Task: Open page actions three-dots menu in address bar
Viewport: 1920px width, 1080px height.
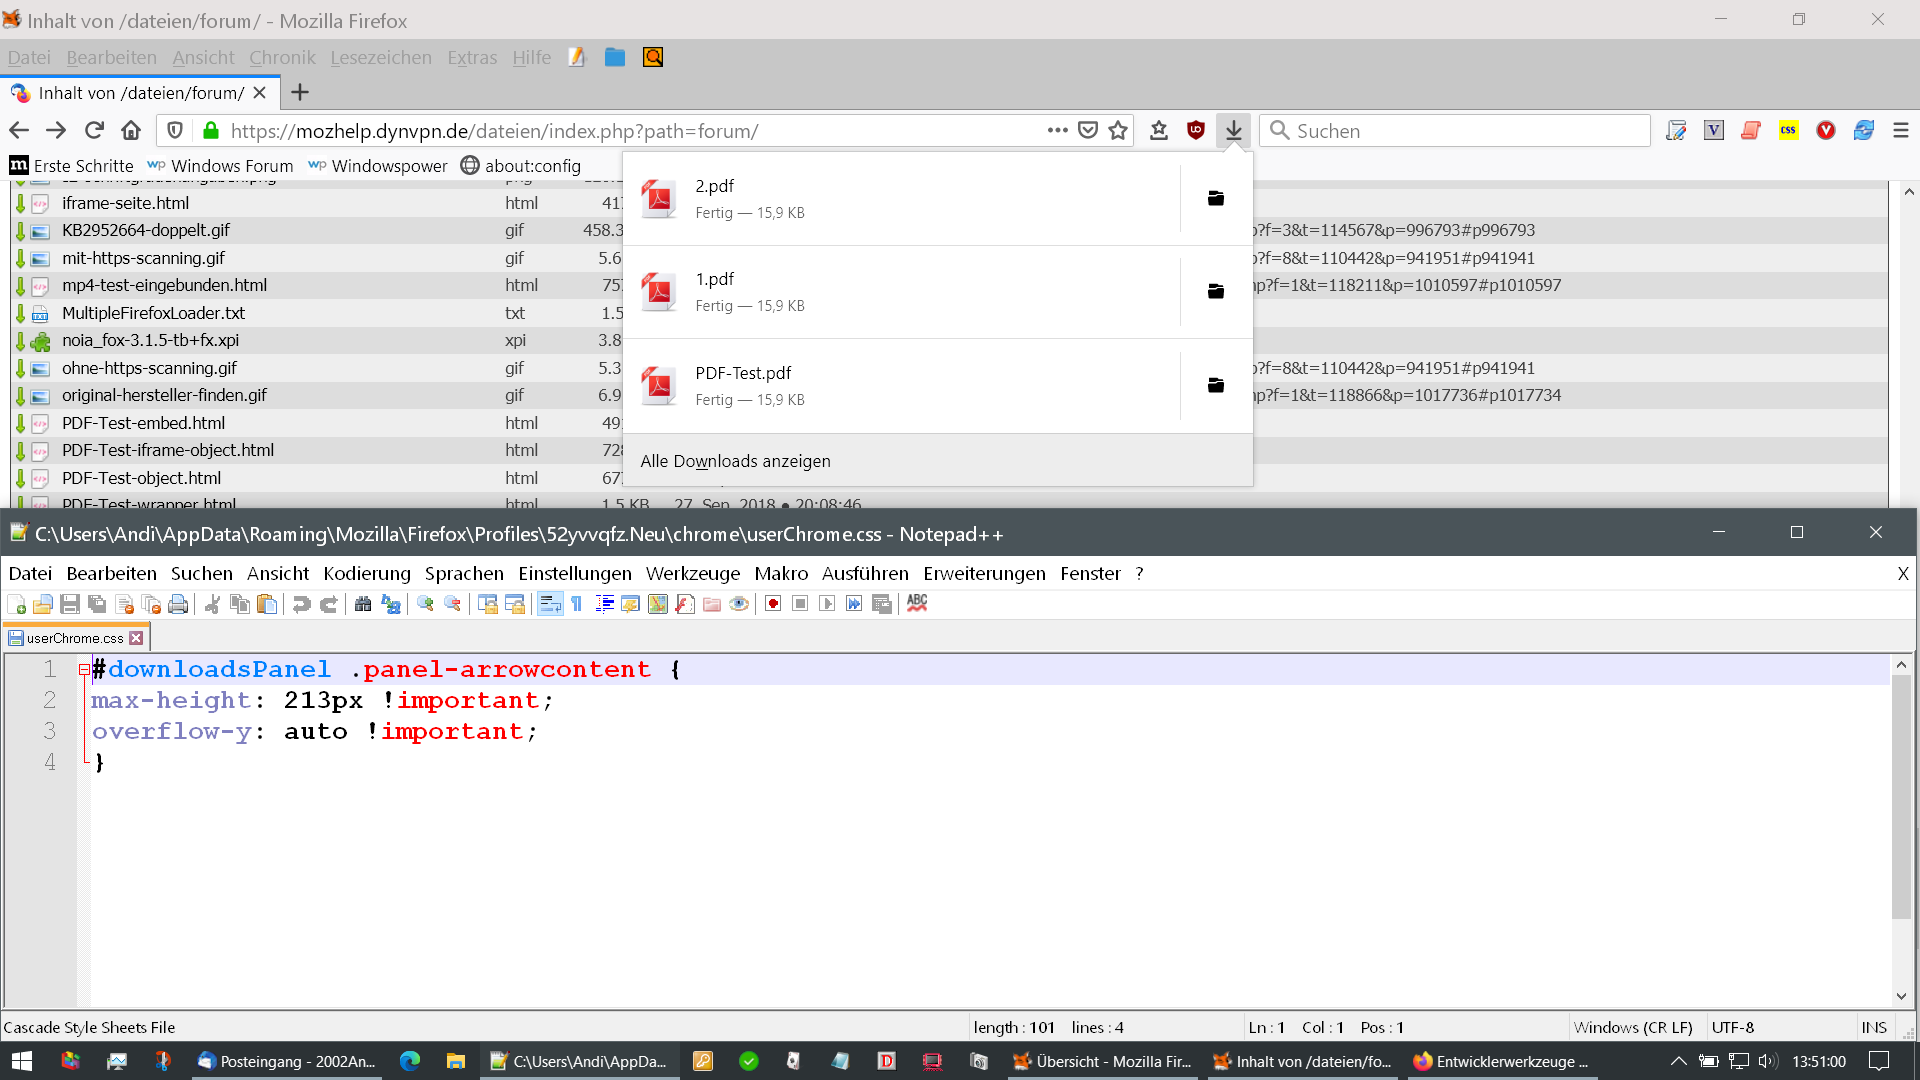Action: (x=1057, y=131)
